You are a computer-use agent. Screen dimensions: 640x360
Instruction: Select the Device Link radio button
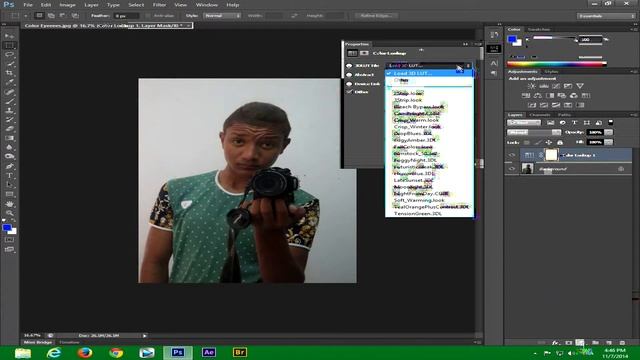click(x=349, y=84)
